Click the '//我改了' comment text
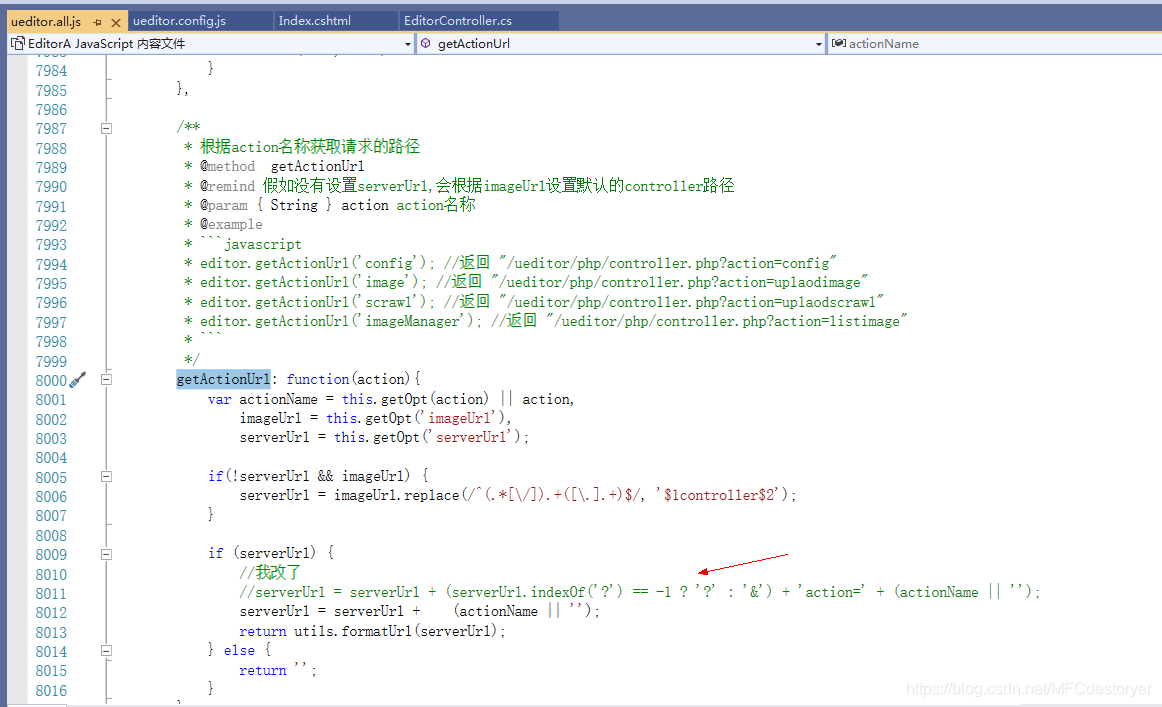Viewport: 1162px width, 707px height. (270, 572)
